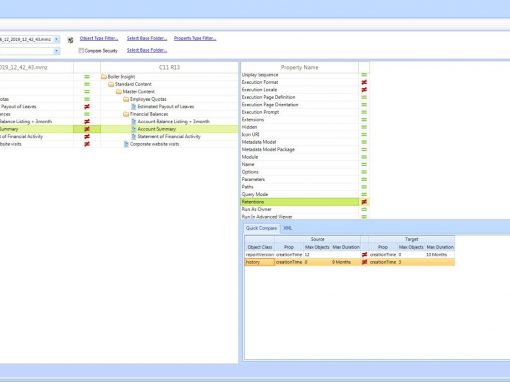Screen dimensions: 510x382
Task: Select the Run As Owner property
Action: pos(299,209)
